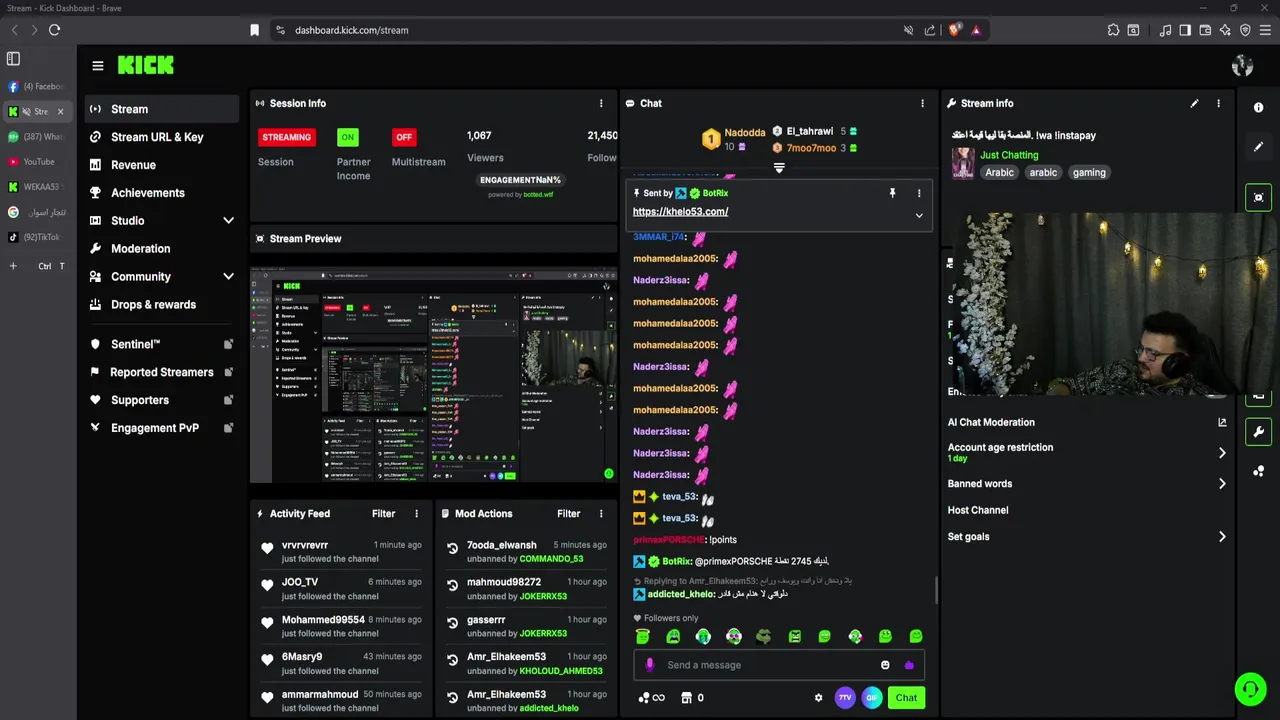Click the Stream Preview thumbnail
The width and height of the screenshot is (1280, 720).
[433, 375]
